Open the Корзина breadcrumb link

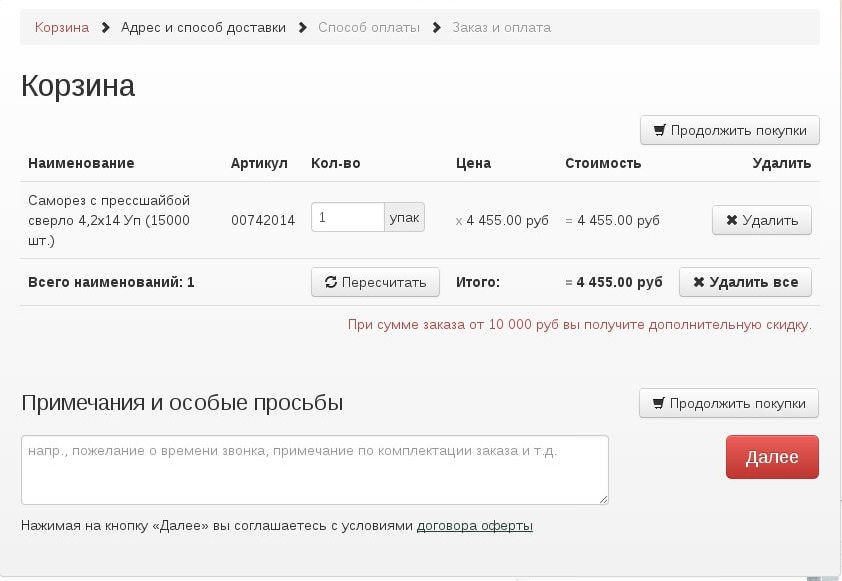click(61, 27)
